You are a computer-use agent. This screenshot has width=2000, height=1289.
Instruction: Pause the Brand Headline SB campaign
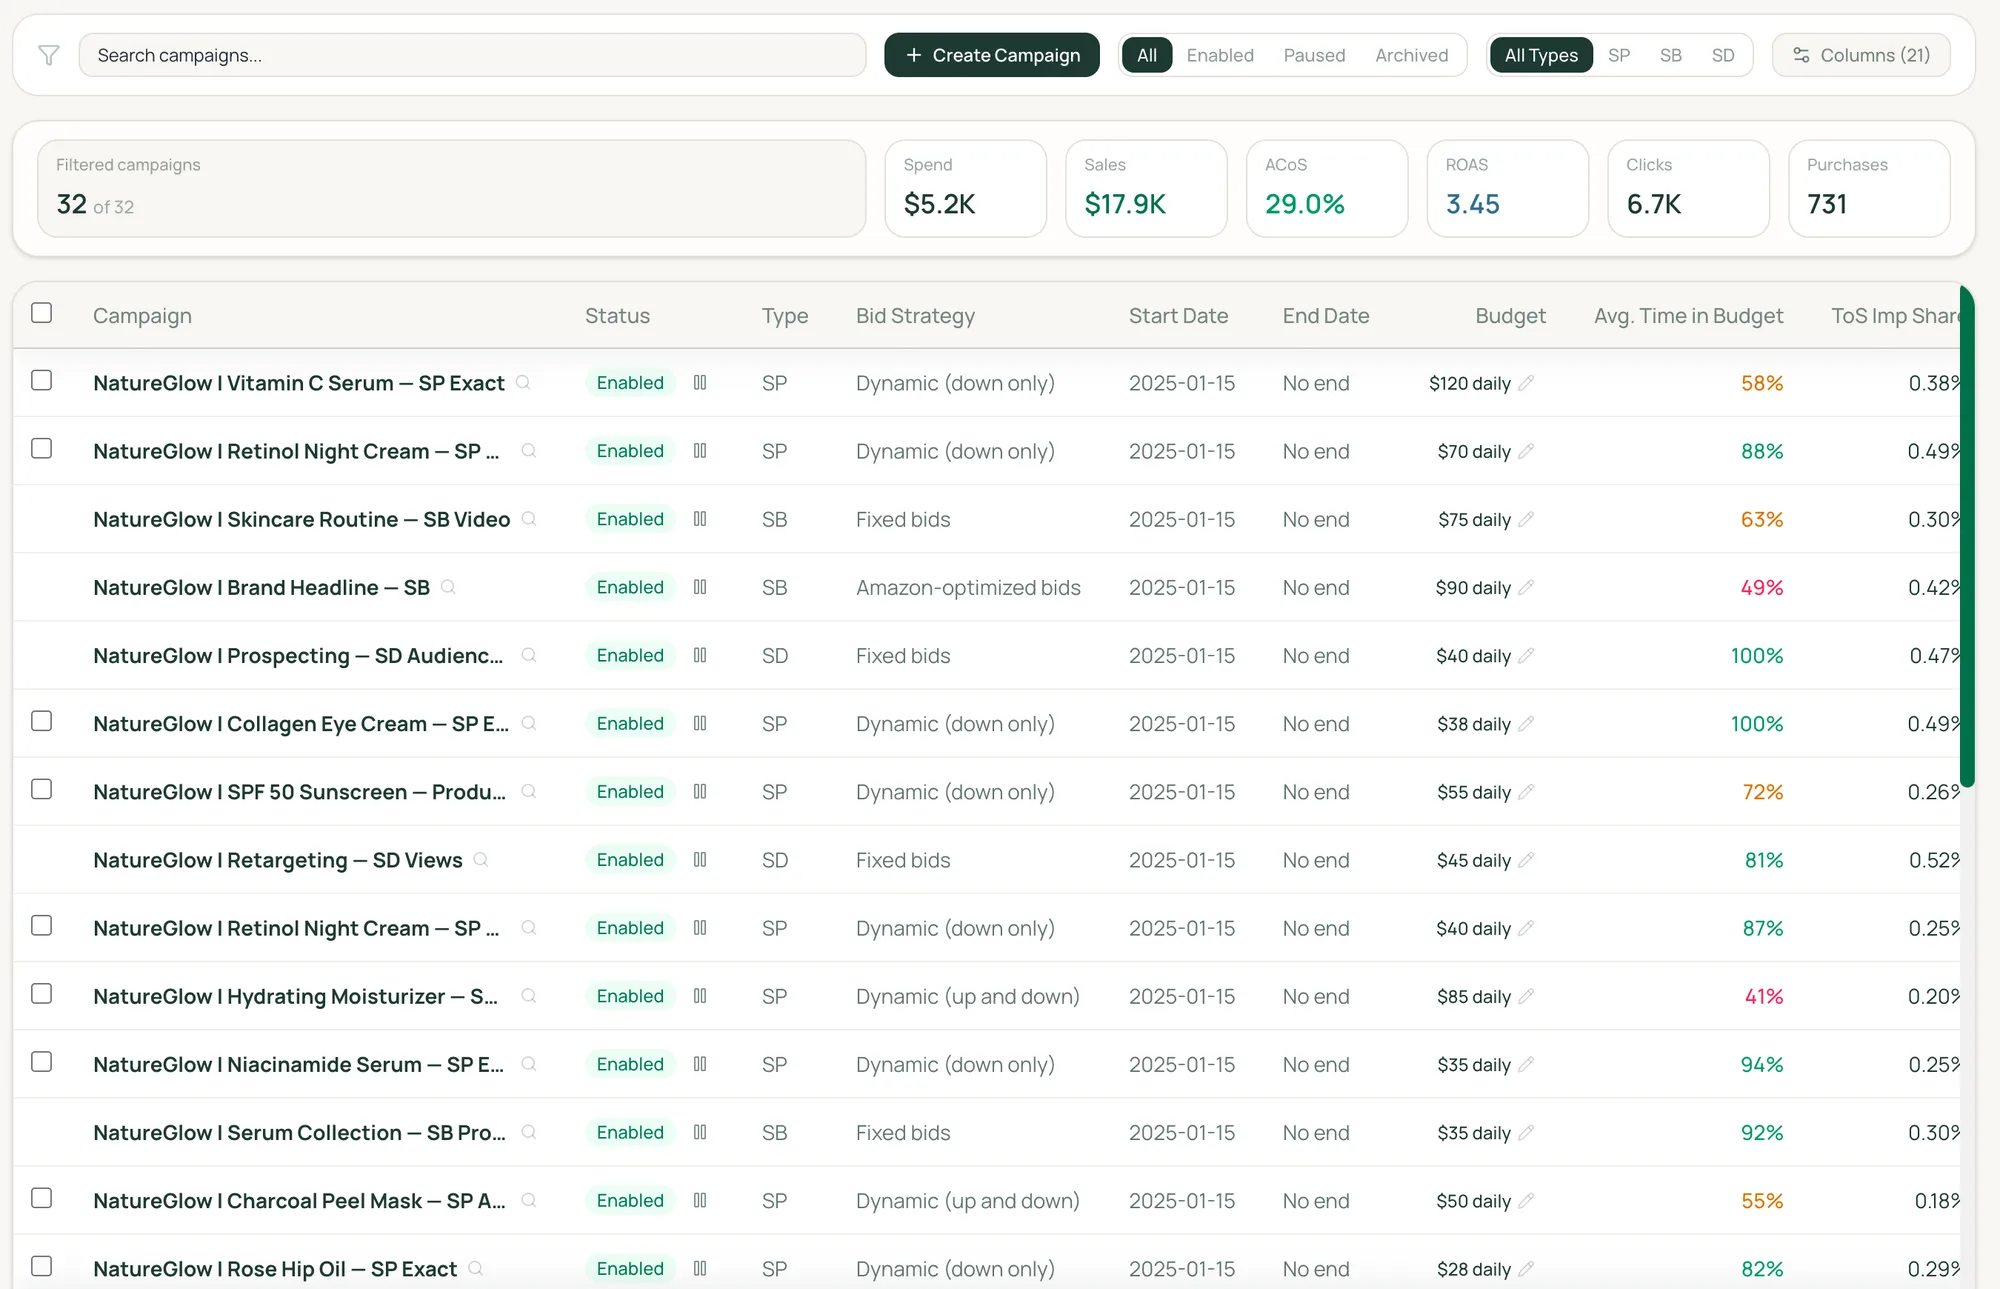click(700, 587)
